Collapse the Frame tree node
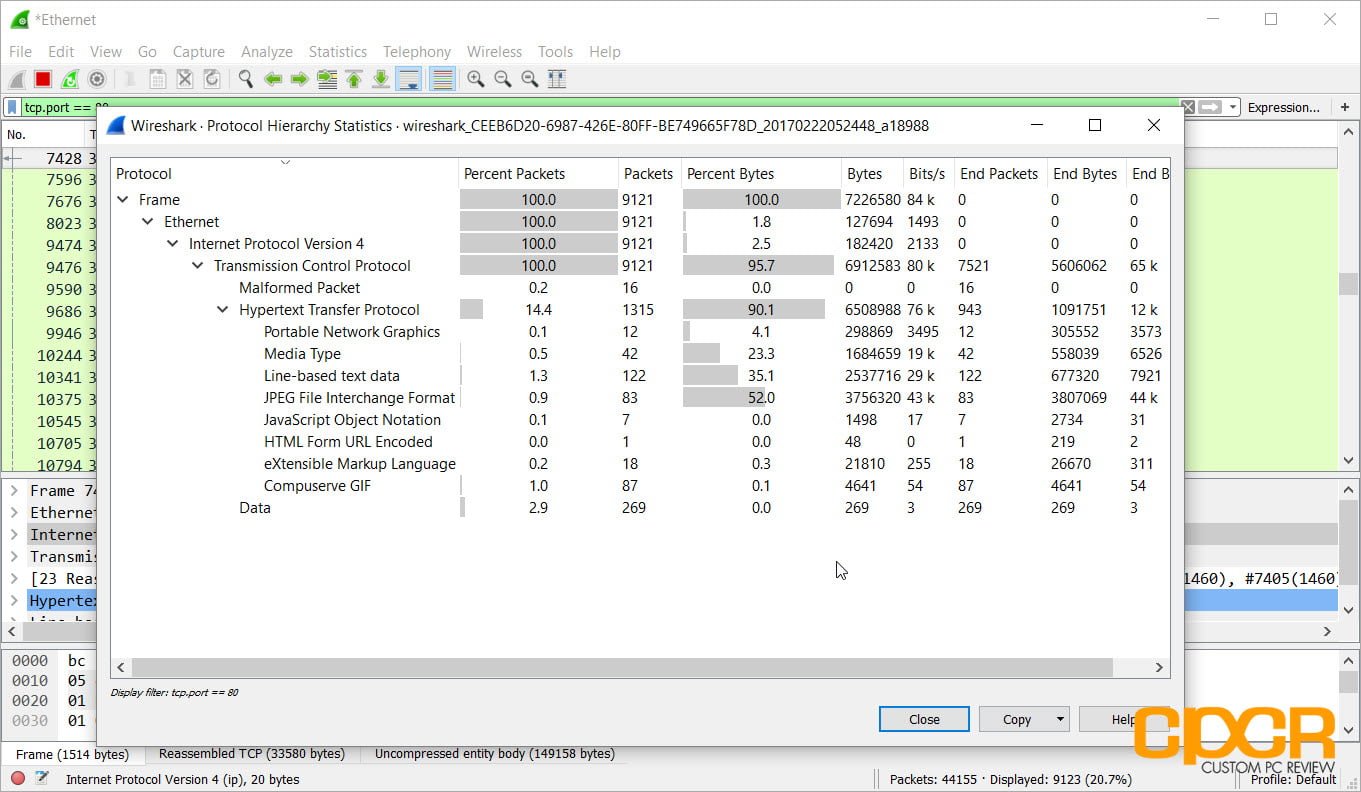This screenshot has width=1361, height=792. pos(123,200)
